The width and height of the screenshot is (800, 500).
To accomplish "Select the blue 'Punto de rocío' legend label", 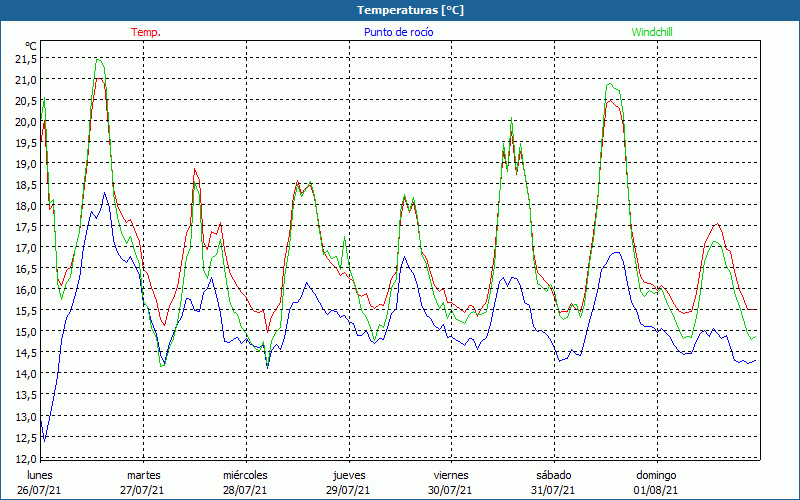I will coord(398,32).
